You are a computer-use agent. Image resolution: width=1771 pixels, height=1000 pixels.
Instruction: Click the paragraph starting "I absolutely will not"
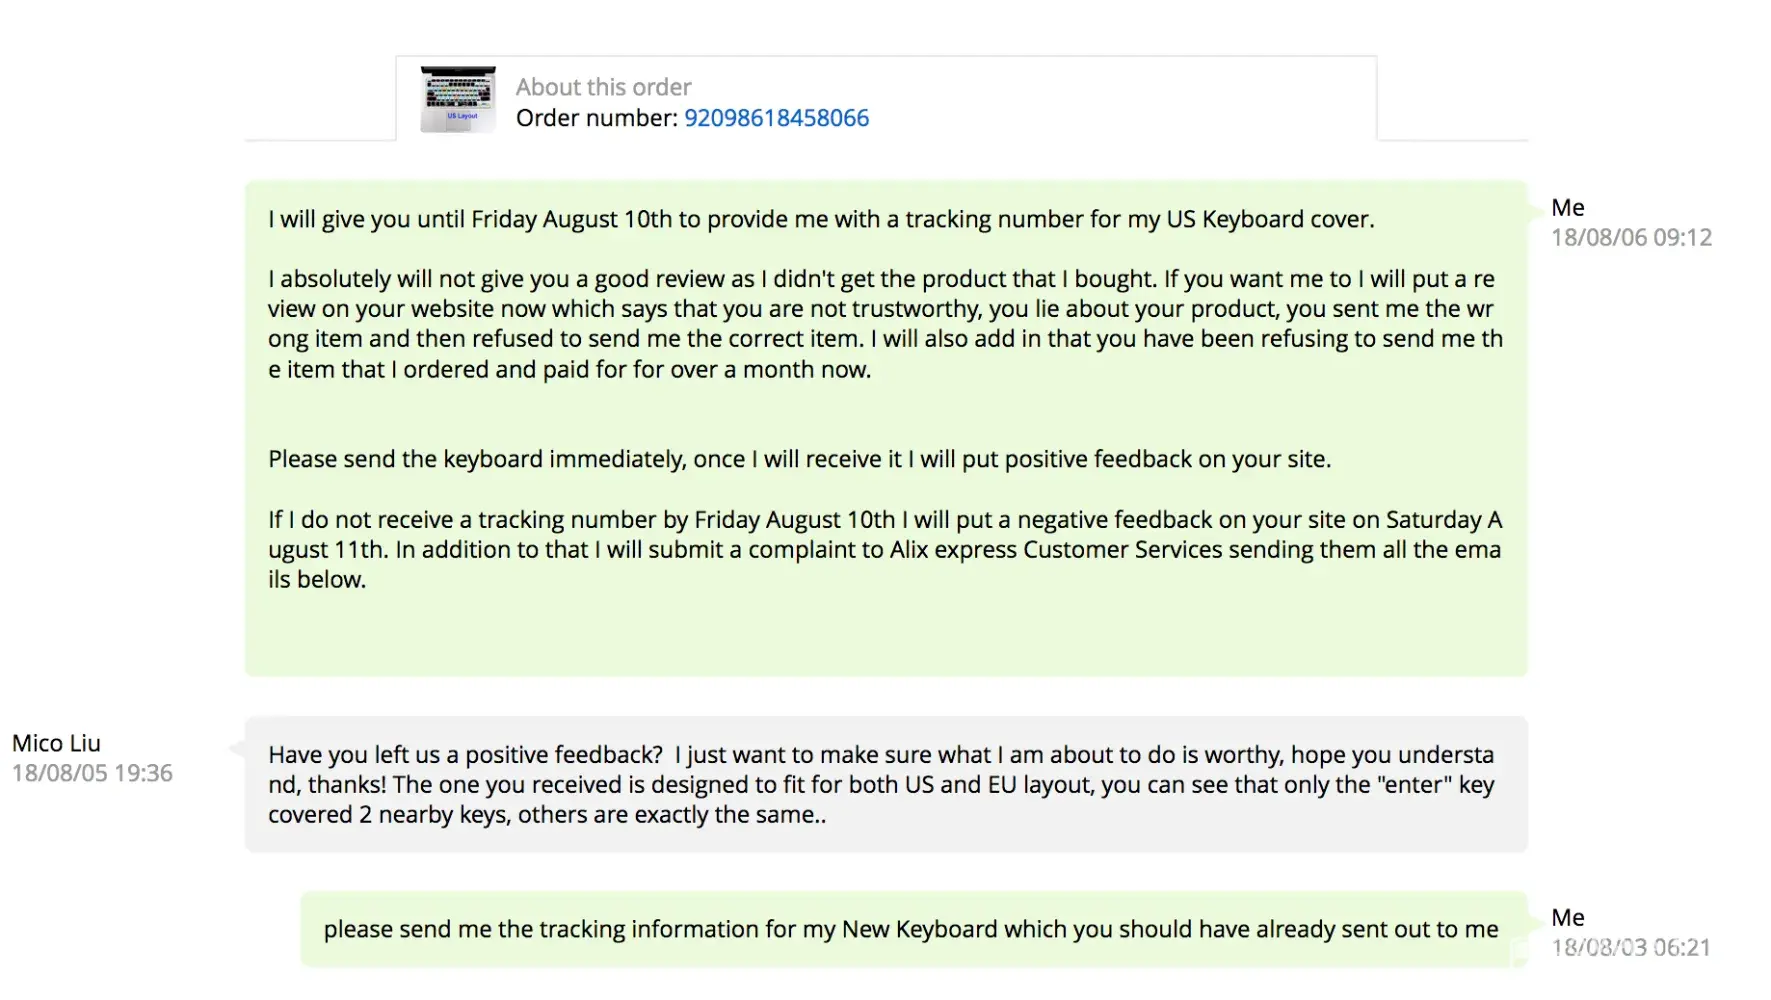click(884, 324)
